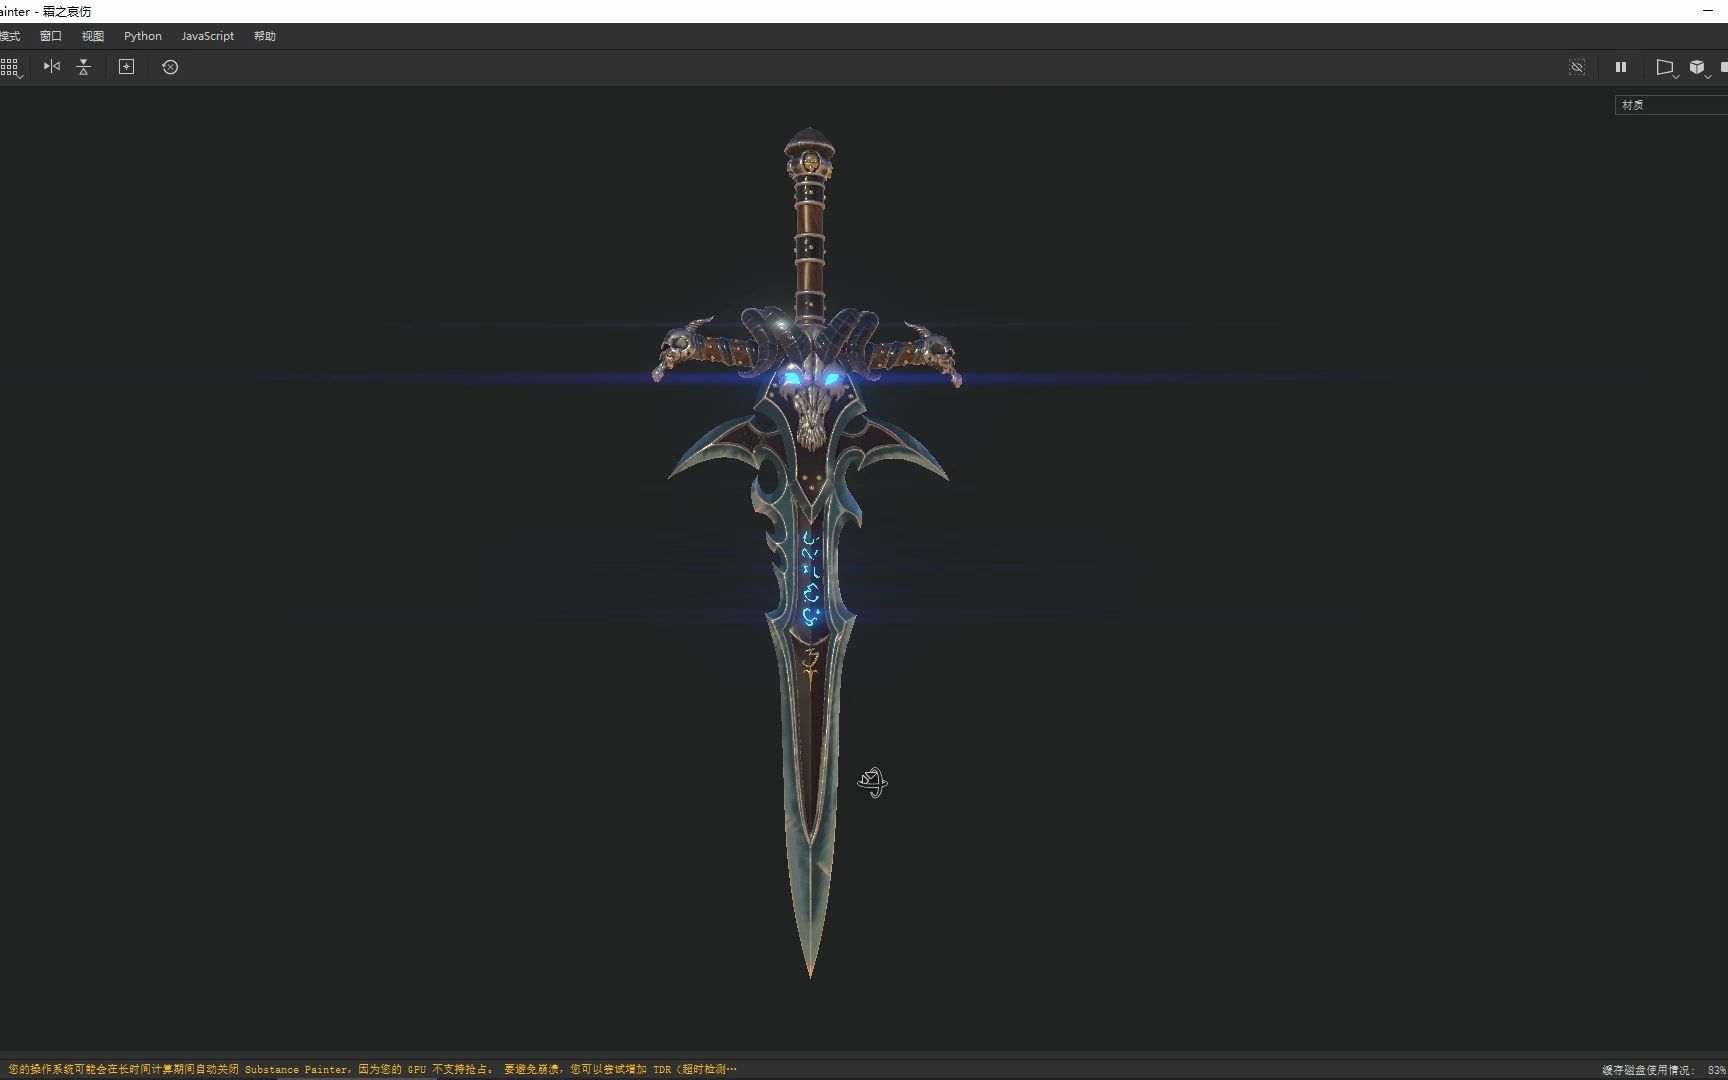1728x1080 pixels.
Task: Open the JavaScript menu
Action: coord(208,36)
